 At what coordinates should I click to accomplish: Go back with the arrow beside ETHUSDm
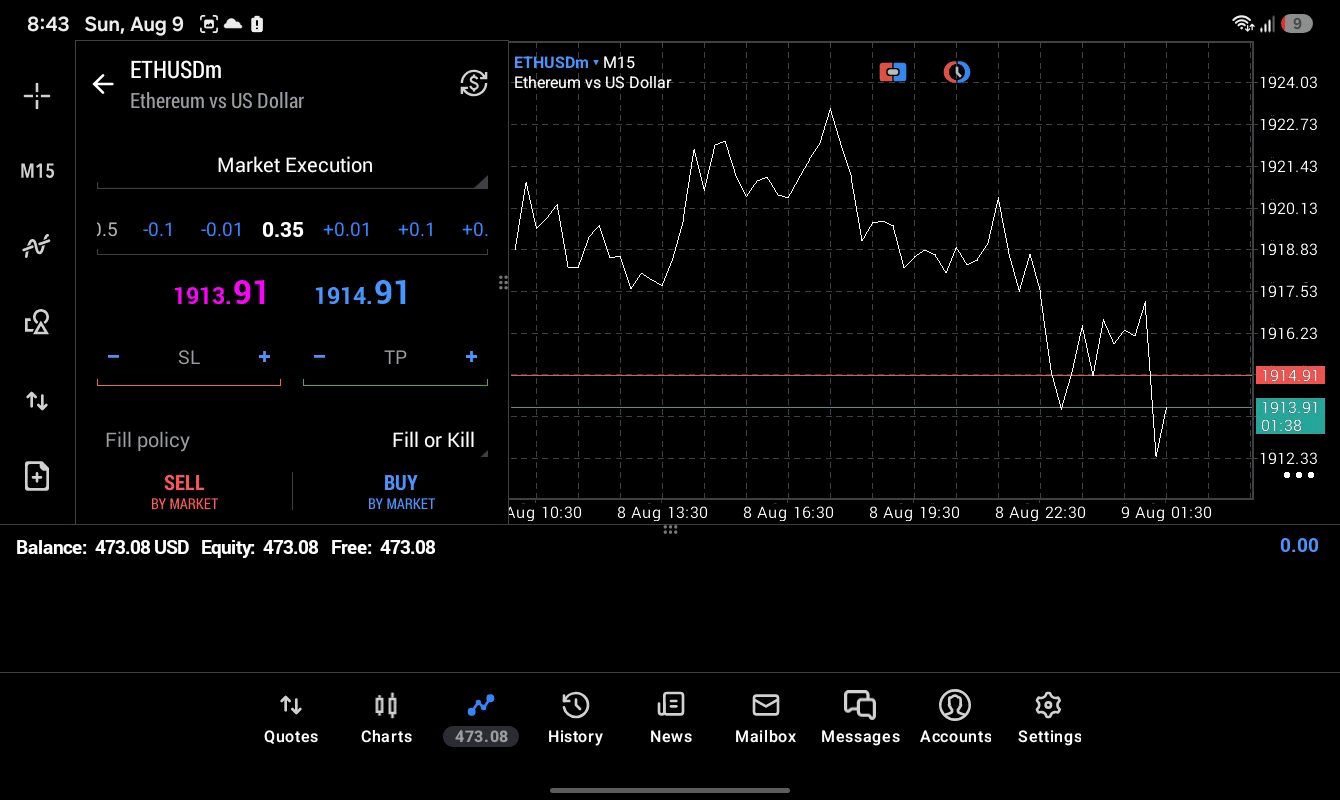tap(103, 84)
